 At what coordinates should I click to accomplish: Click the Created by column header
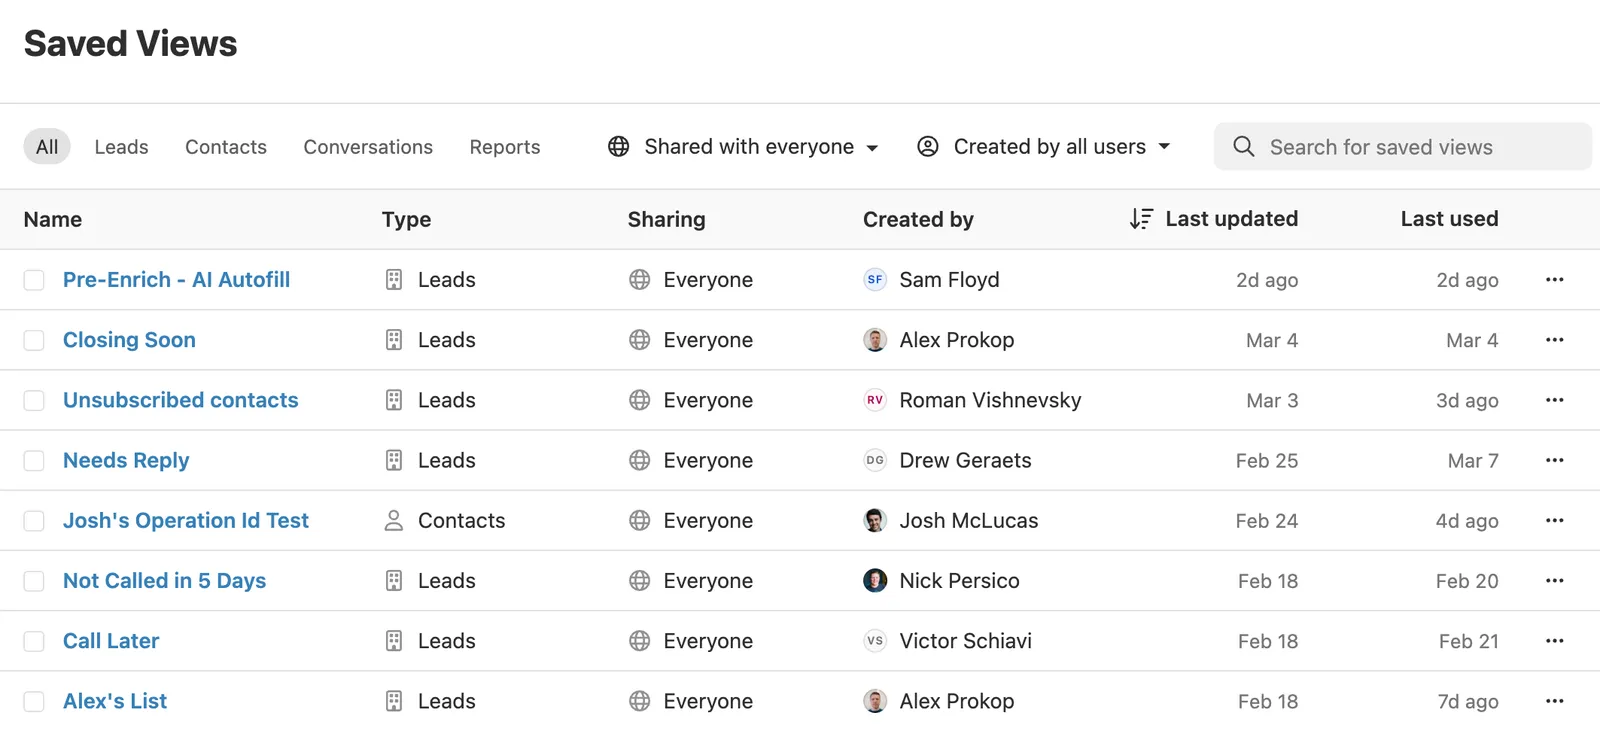pyautogui.click(x=918, y=219)
